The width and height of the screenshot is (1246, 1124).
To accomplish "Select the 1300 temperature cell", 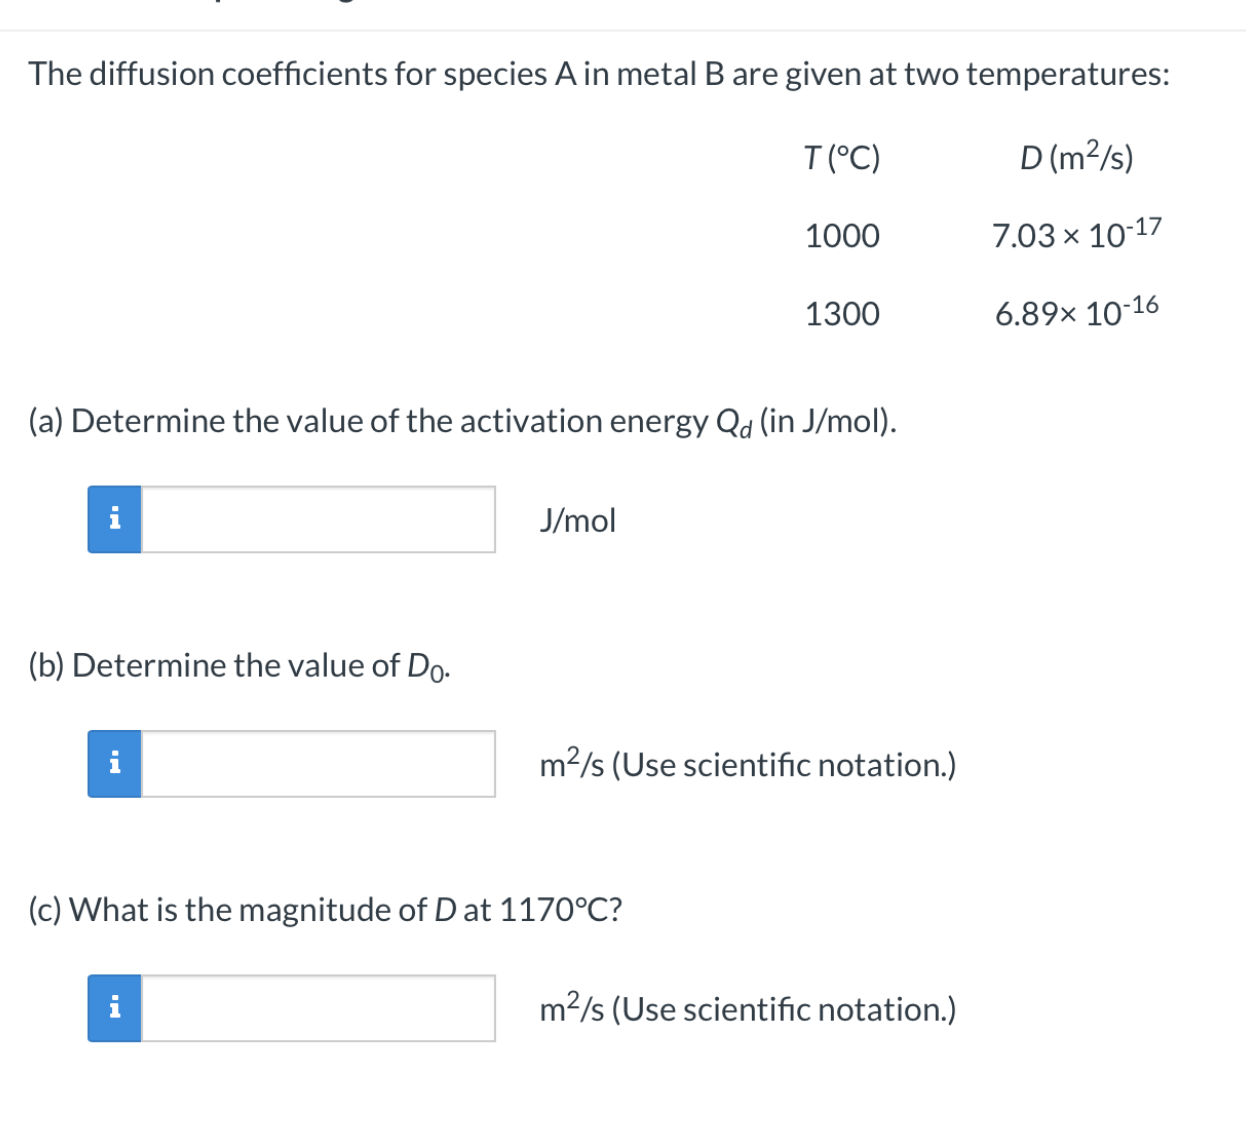I will pyautogui.click(x=842, y=314).
